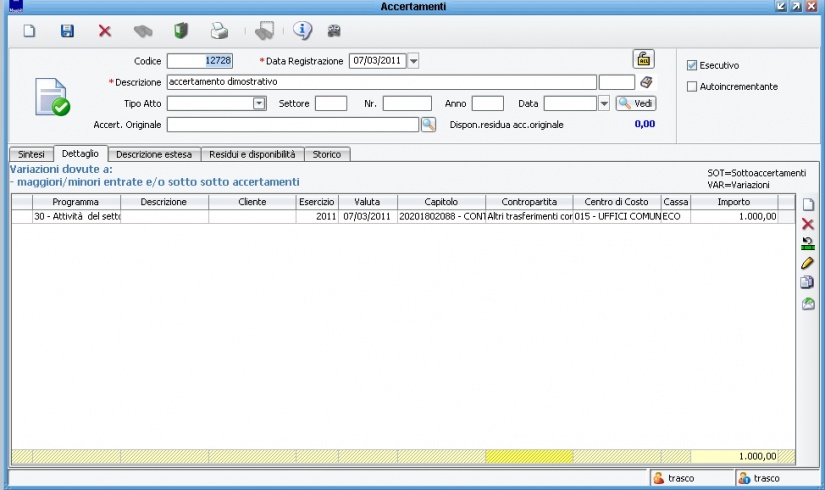Open the Data Registrazione date dropdown arrow
Image resolution: width=825 pixels, height=490 pixels.
pyautogui.click(x=414, y=61)
